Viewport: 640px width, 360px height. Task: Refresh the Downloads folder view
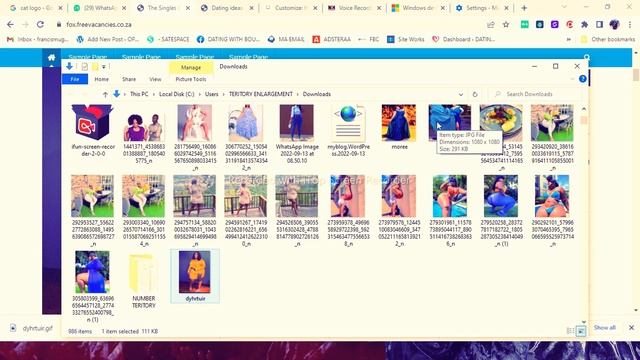[x=475, y=94]
